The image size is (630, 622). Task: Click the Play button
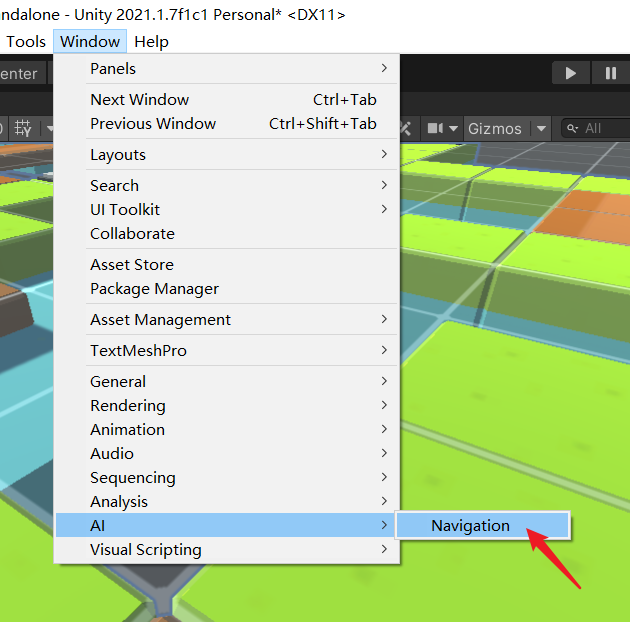coord(571,73)
